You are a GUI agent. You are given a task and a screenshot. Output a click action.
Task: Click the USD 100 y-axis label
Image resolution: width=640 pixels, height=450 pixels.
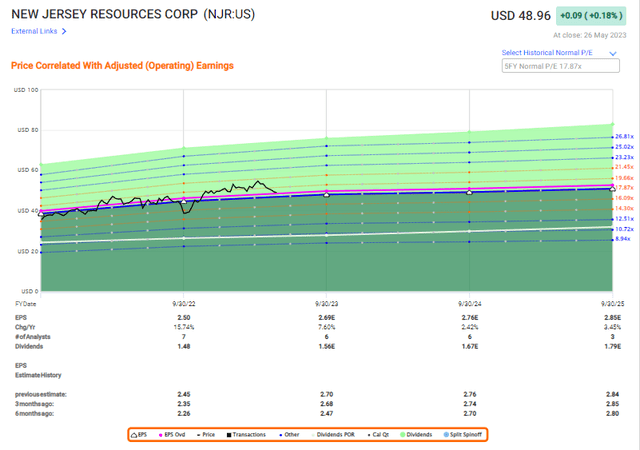[x=26, y=90]
